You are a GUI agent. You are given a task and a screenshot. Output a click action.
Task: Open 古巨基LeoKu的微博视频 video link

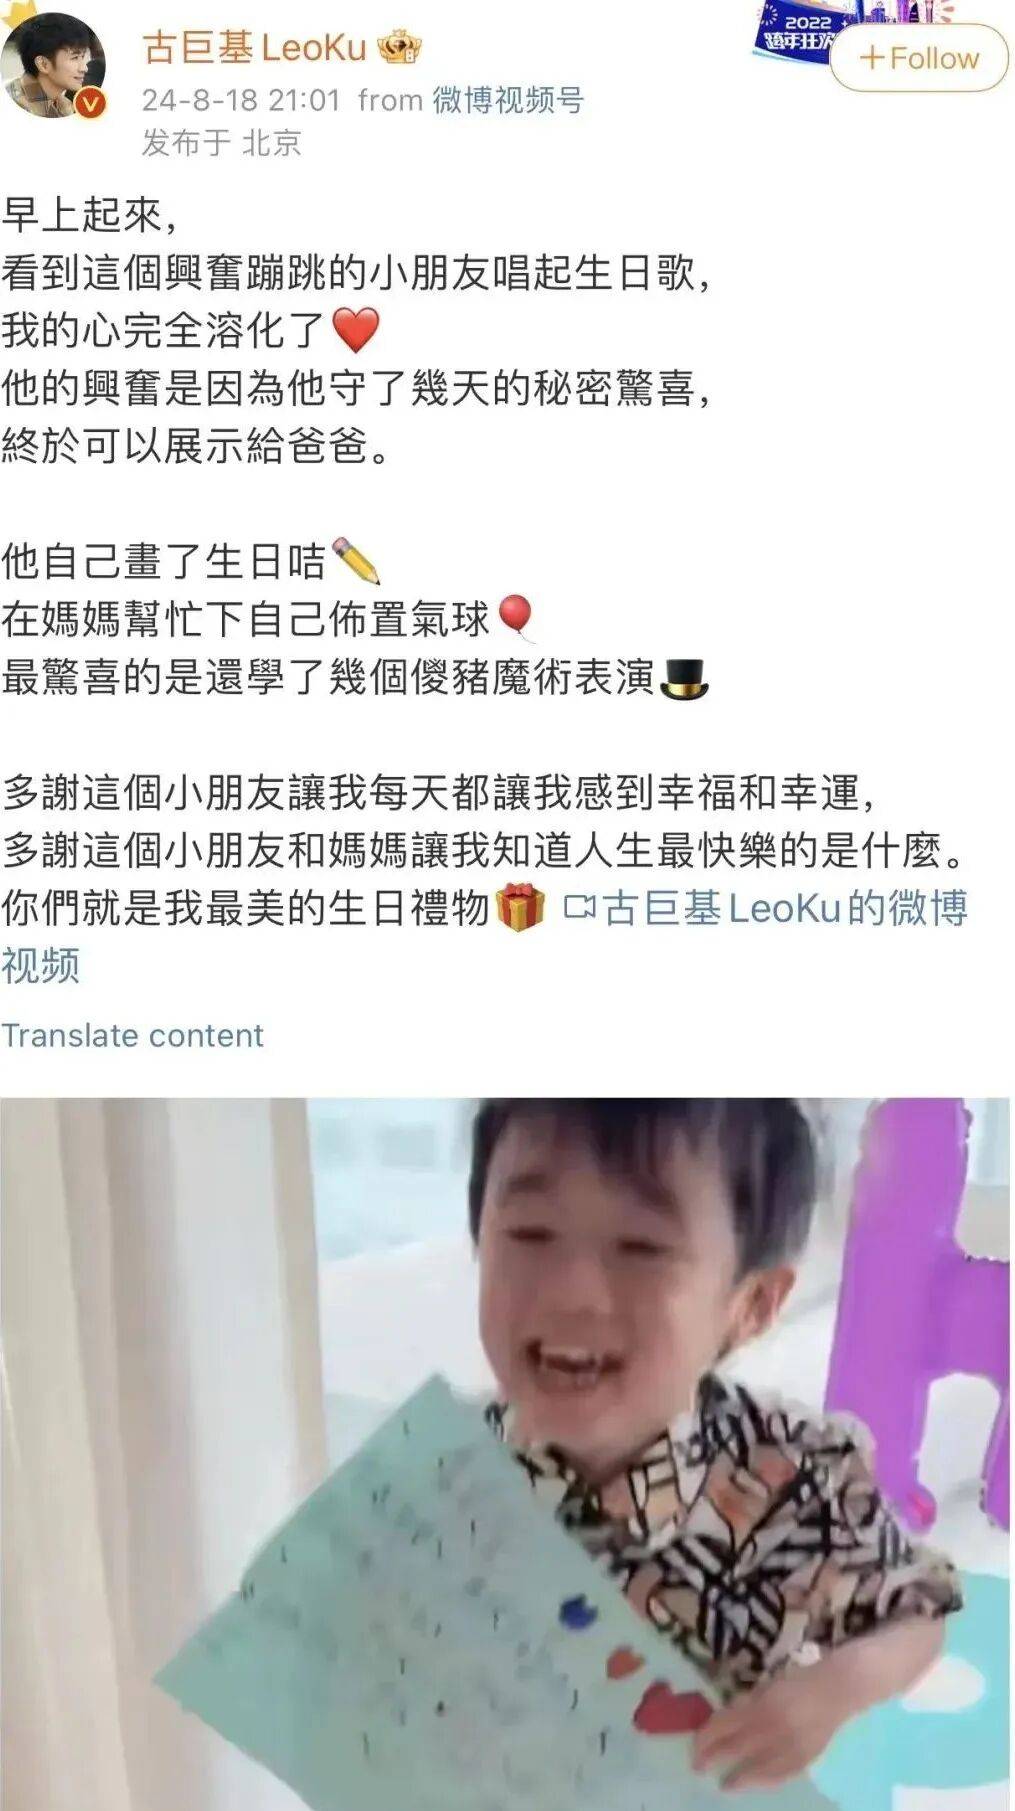pos(484,937)
